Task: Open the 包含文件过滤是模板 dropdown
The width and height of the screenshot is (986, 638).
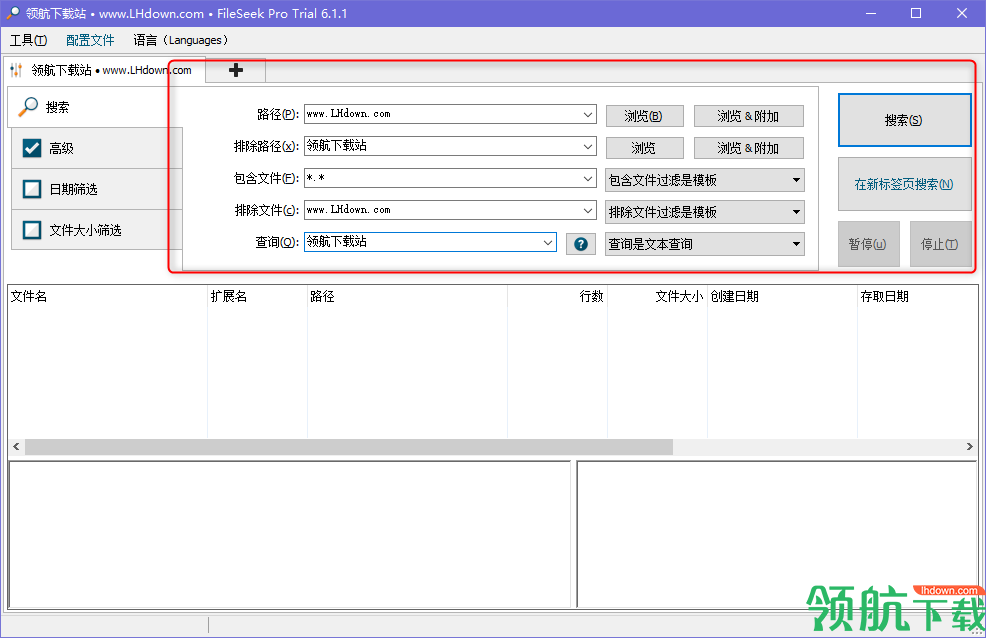Action: pyautogui.click(x=704, y=180)
